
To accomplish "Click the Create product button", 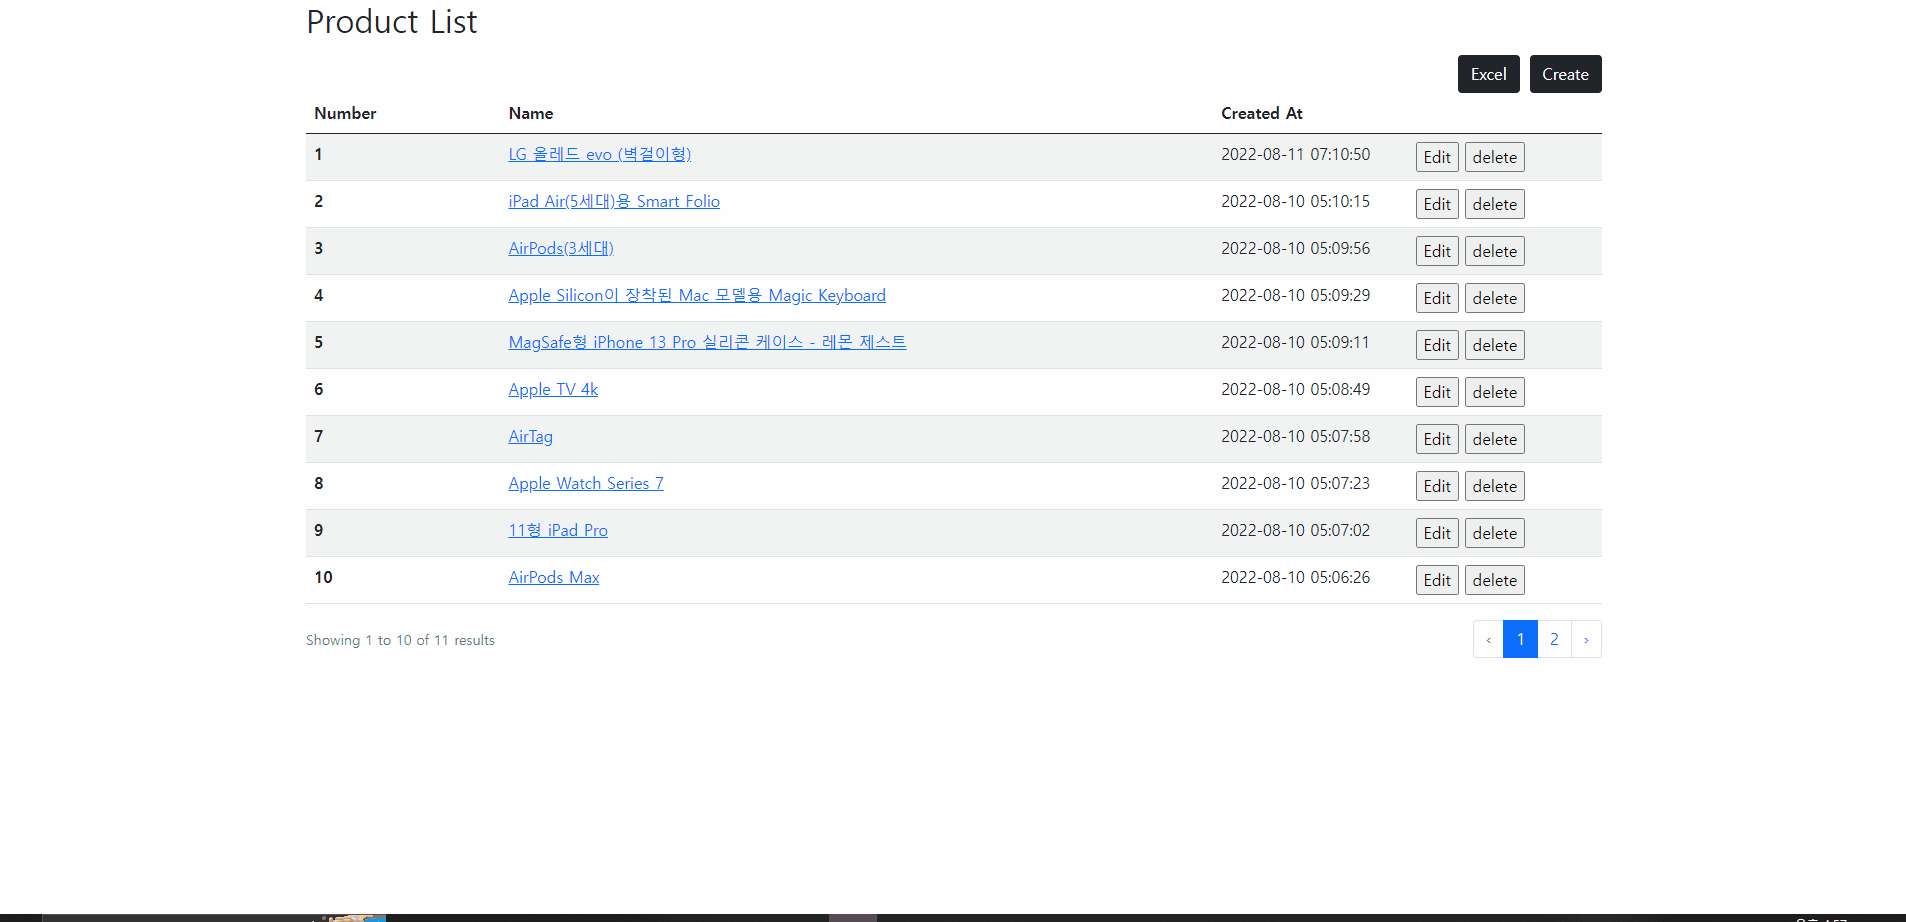I will 1565,74.
